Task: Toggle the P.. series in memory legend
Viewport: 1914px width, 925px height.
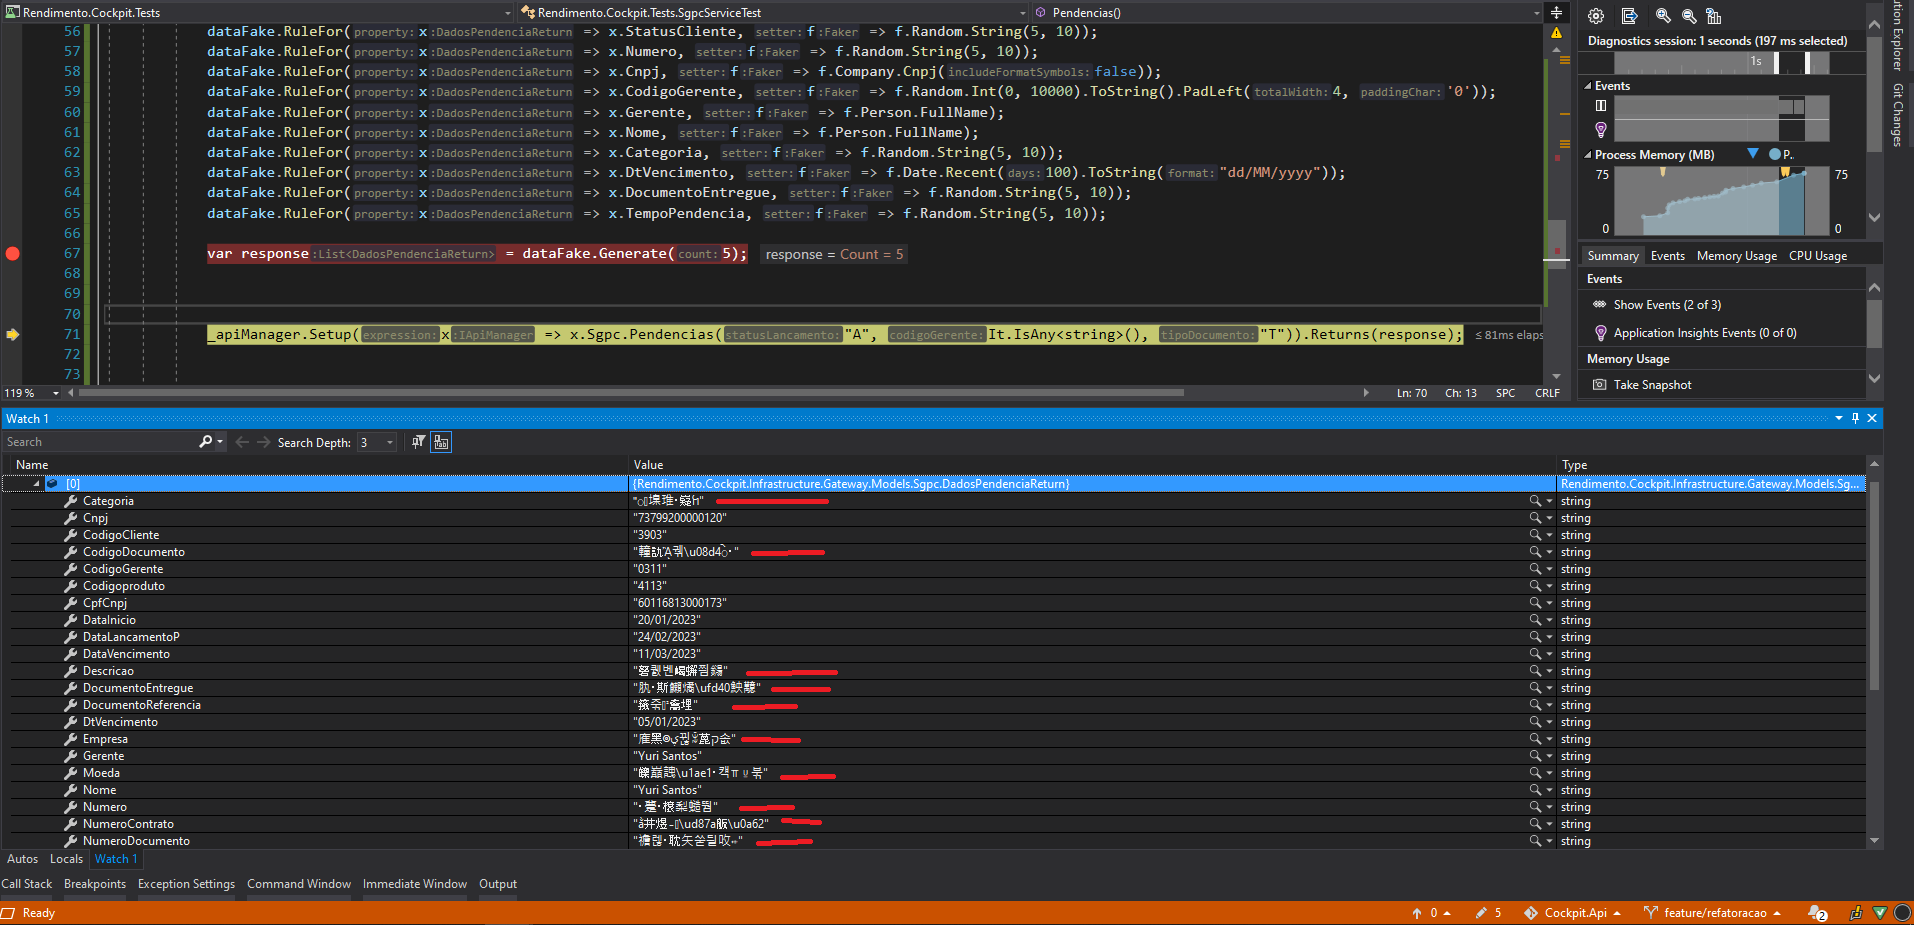Action: tap(1781, 154)
